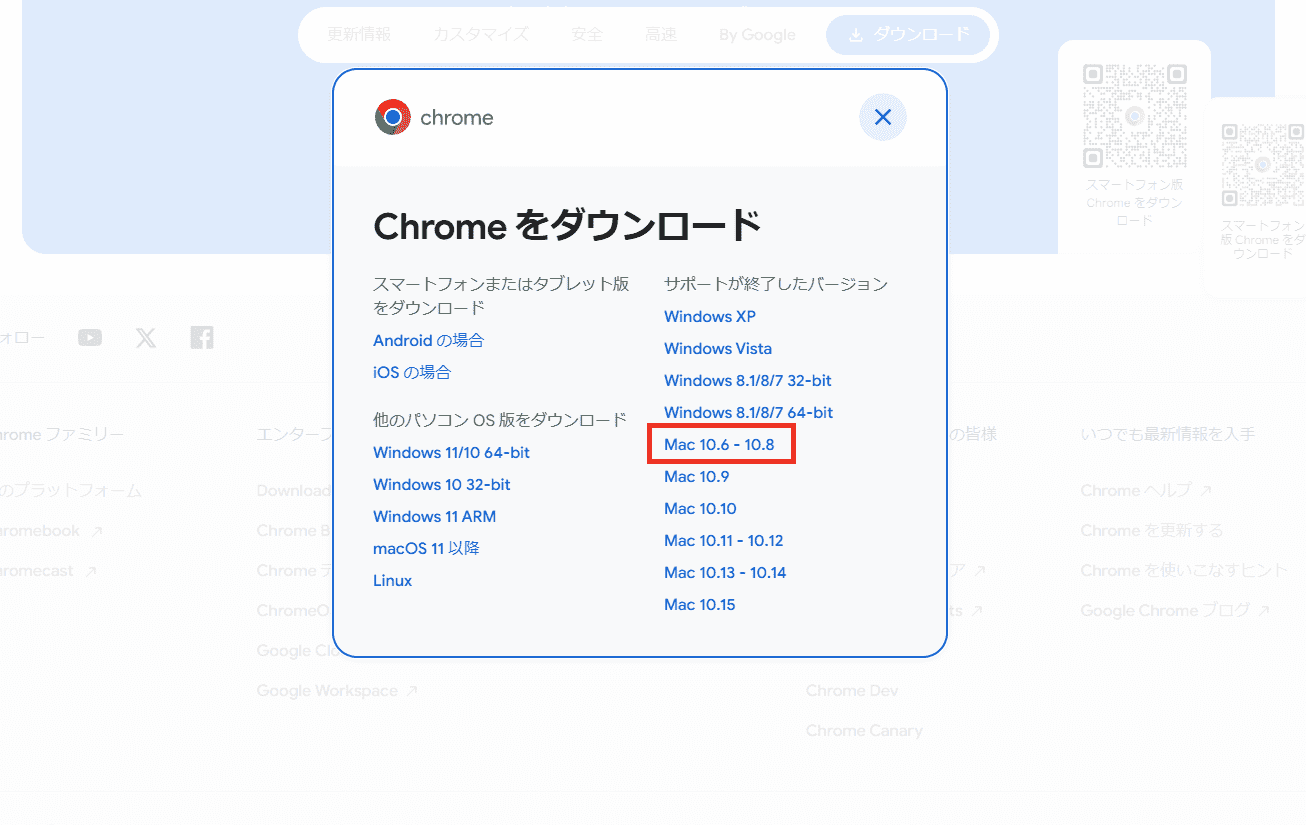
Task: Click the Mac 10.6 - 10.8 link
Action: coord(719,444)
